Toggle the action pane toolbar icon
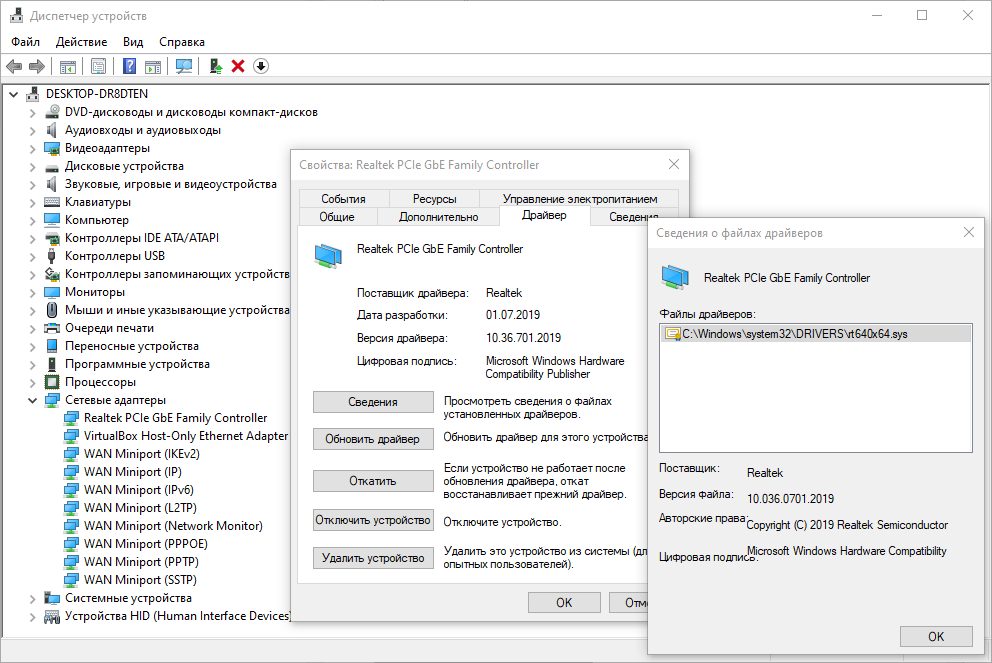This screenshot has height=663, width=992. 152,66
